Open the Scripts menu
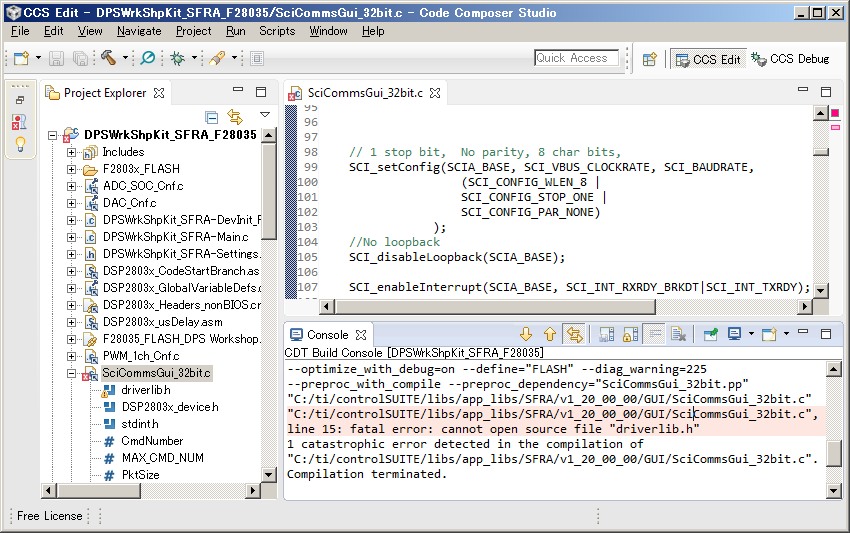 (x=277, y=31)
